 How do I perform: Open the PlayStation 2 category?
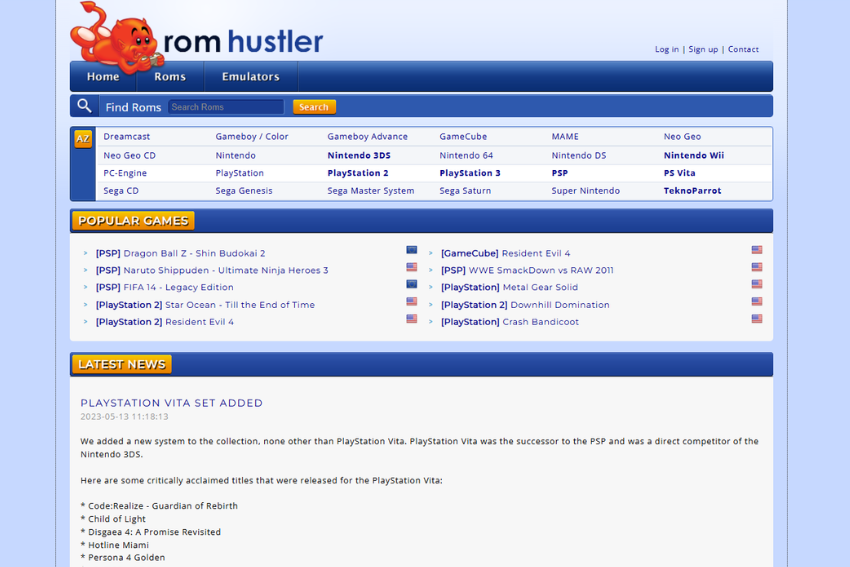click(x=358, y=173)
